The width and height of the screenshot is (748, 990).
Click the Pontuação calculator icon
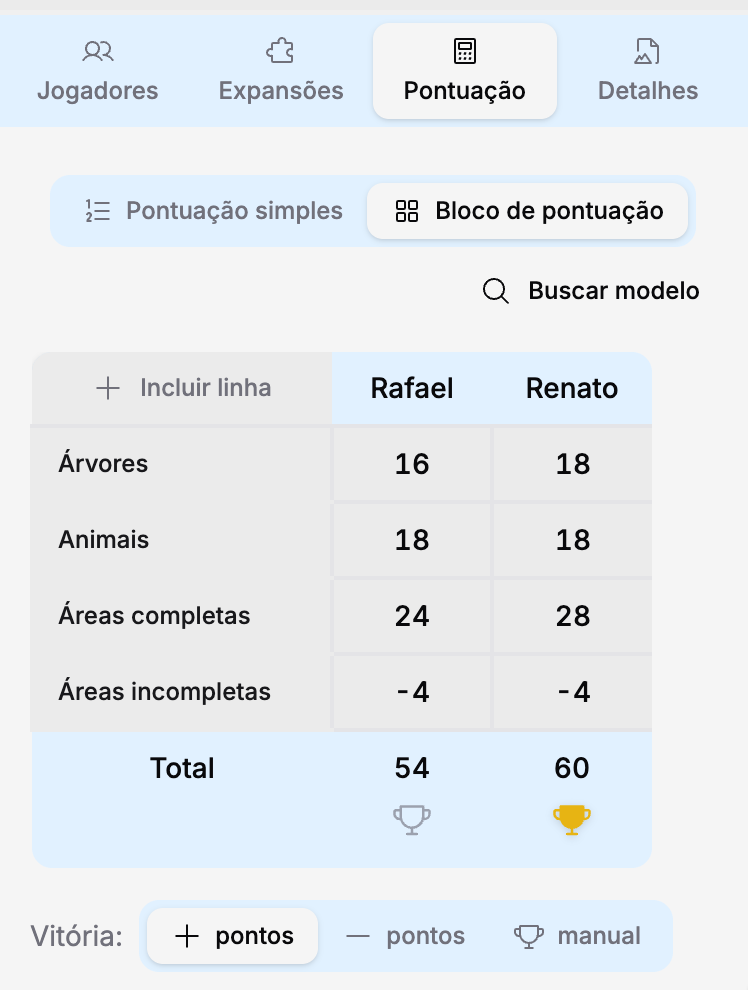coord(465,51)
